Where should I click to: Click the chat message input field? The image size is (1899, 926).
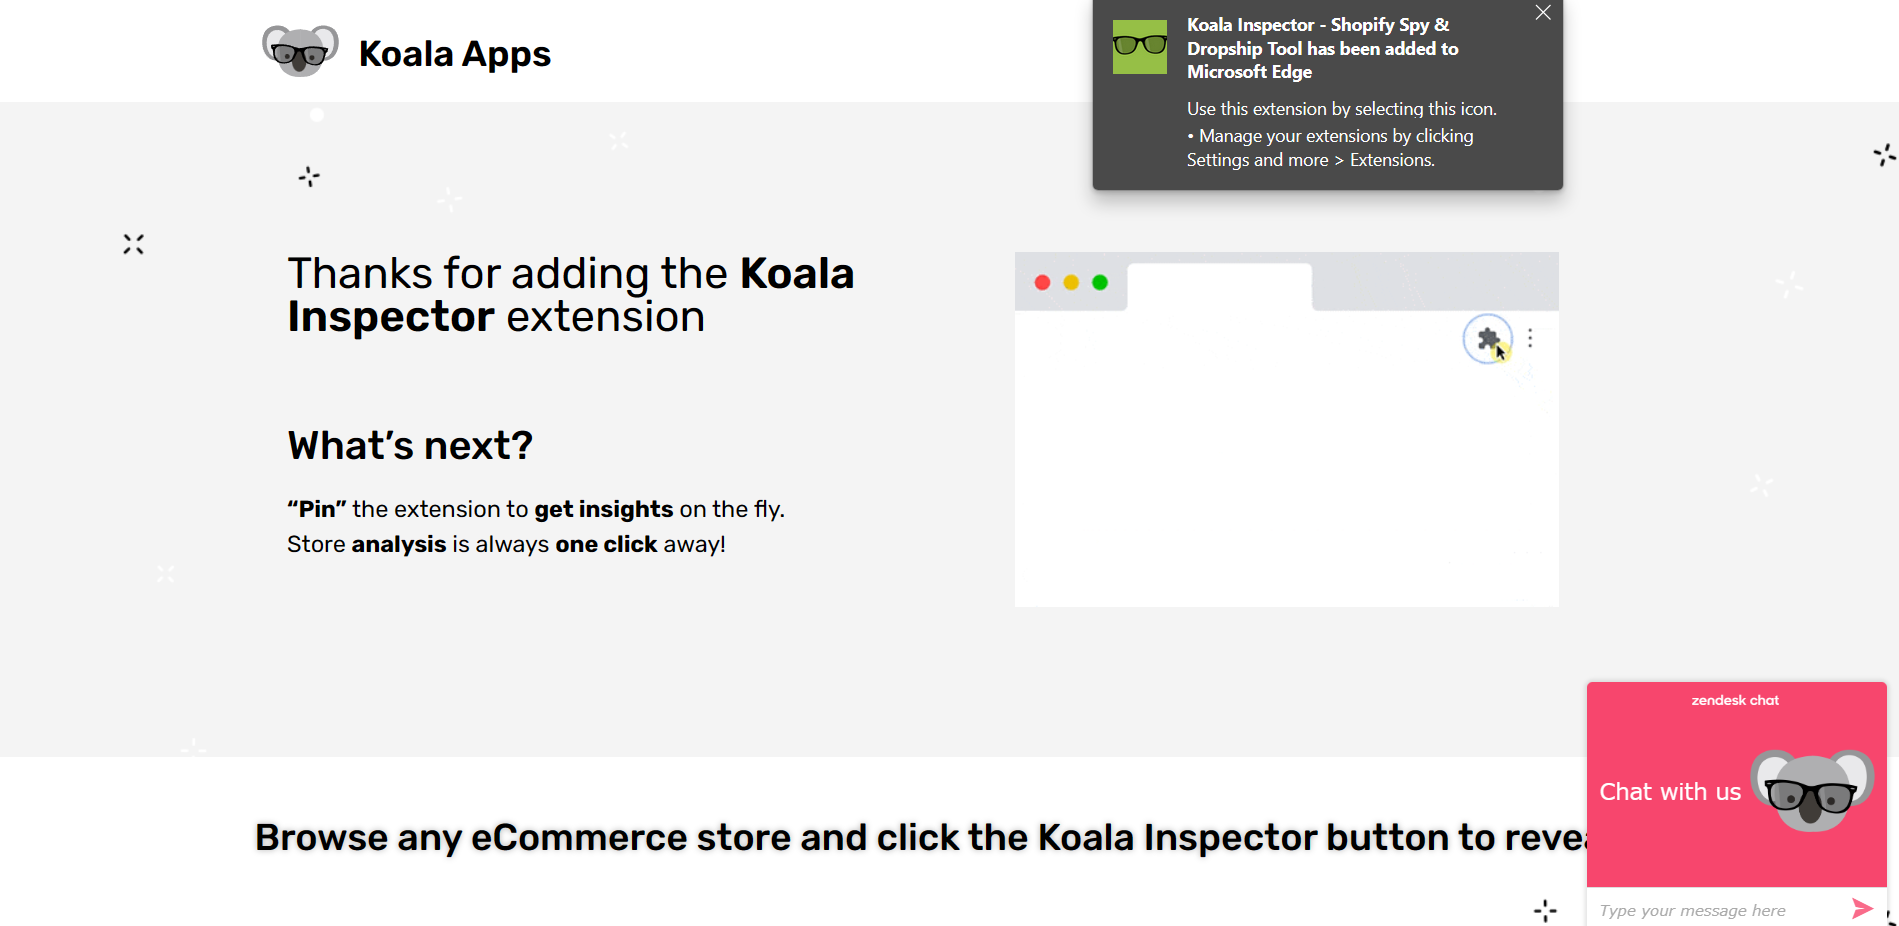coord(1718,910)
